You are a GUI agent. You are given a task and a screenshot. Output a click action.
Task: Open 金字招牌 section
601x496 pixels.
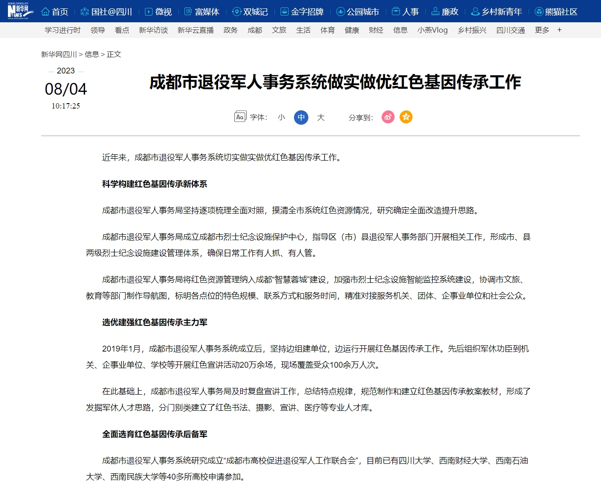[x=302, y=12]
